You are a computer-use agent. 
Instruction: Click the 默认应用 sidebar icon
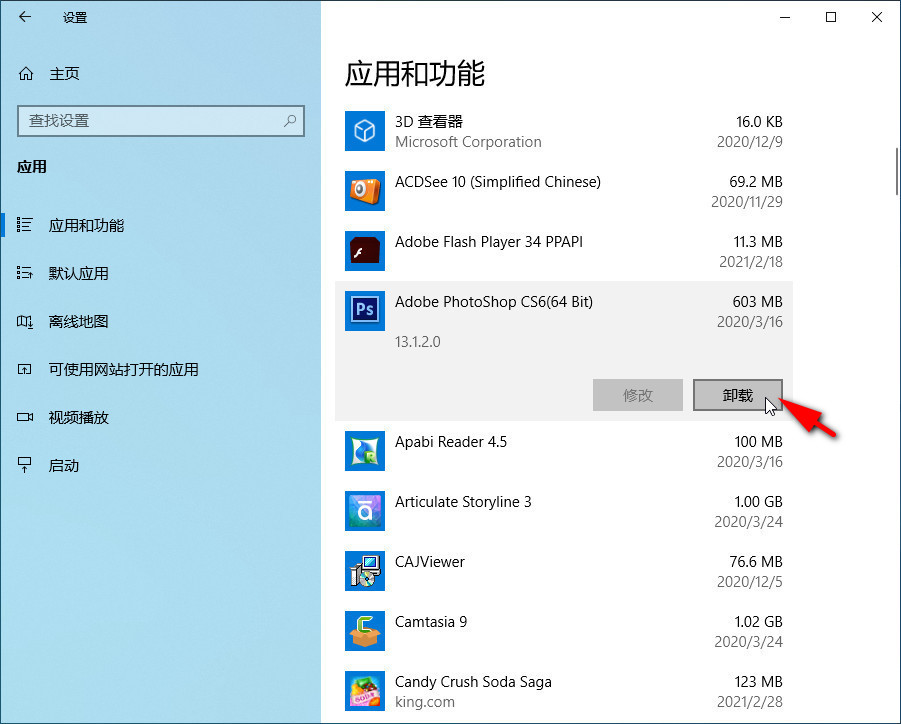click(x=25, y=273)
